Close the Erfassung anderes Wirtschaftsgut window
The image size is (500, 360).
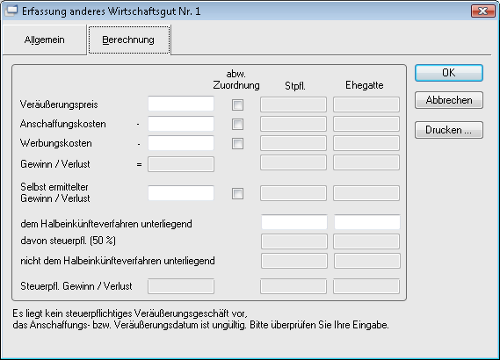[x=483, y=11]
